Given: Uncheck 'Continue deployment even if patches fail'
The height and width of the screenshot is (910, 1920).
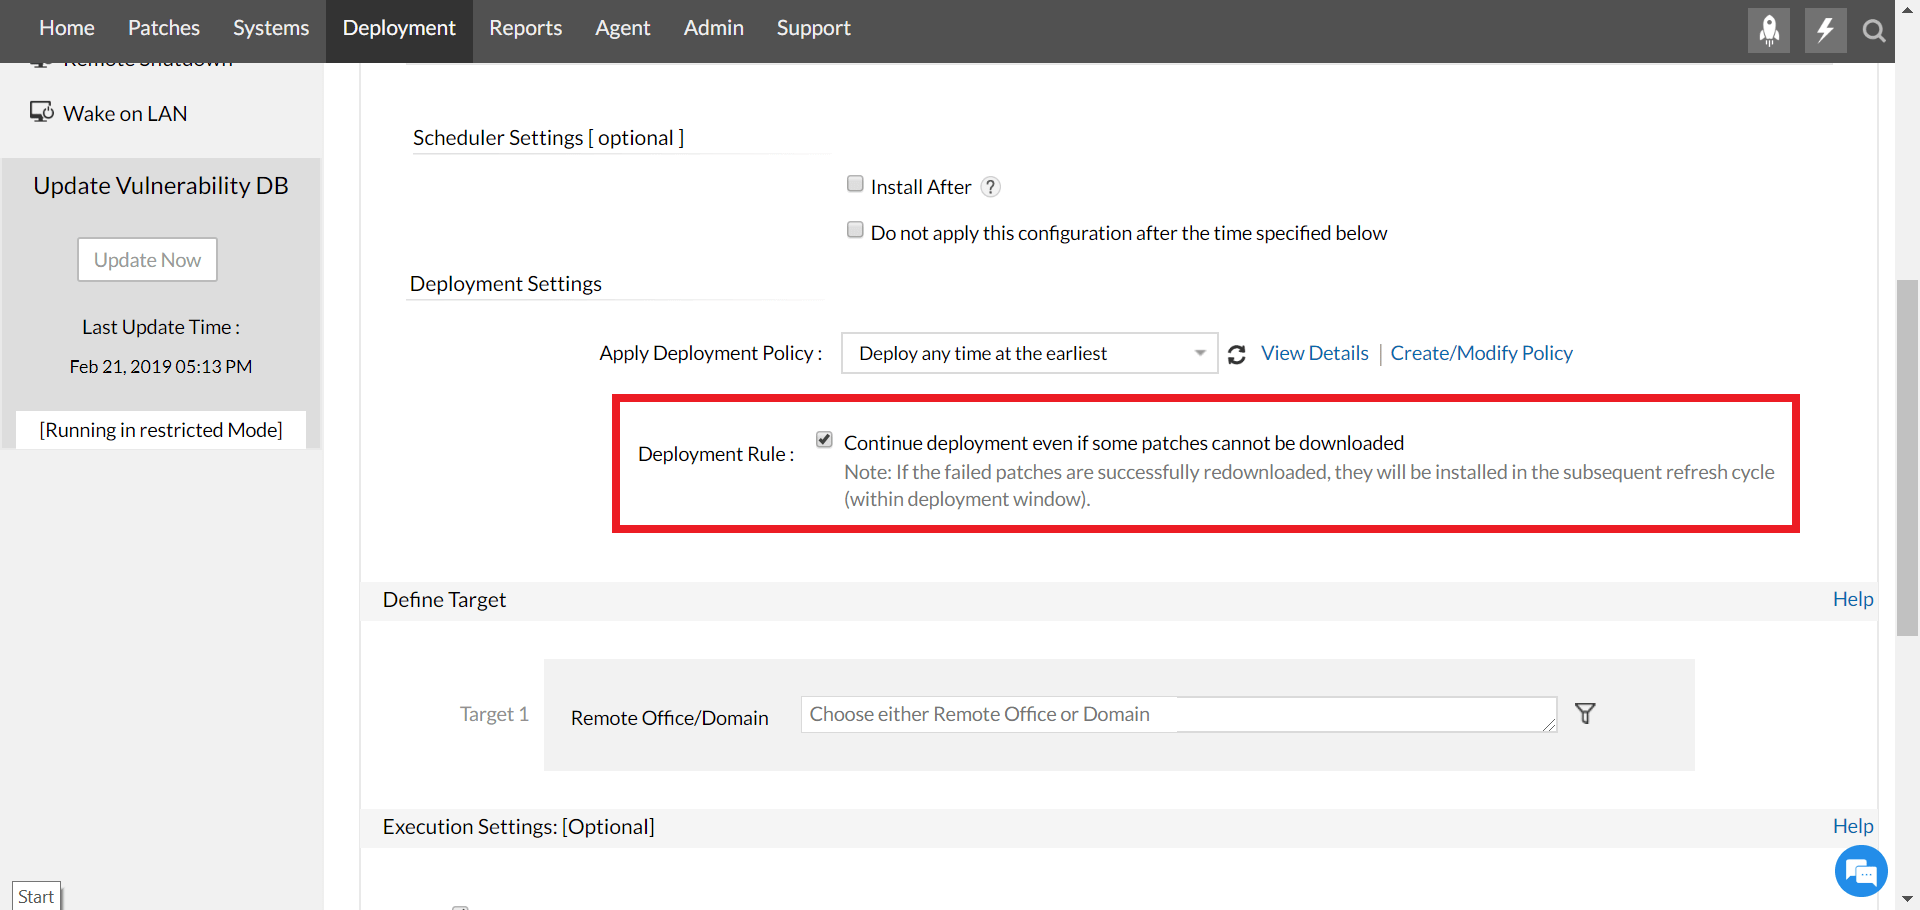Looking at the screenshot, I should coord(824,439).
